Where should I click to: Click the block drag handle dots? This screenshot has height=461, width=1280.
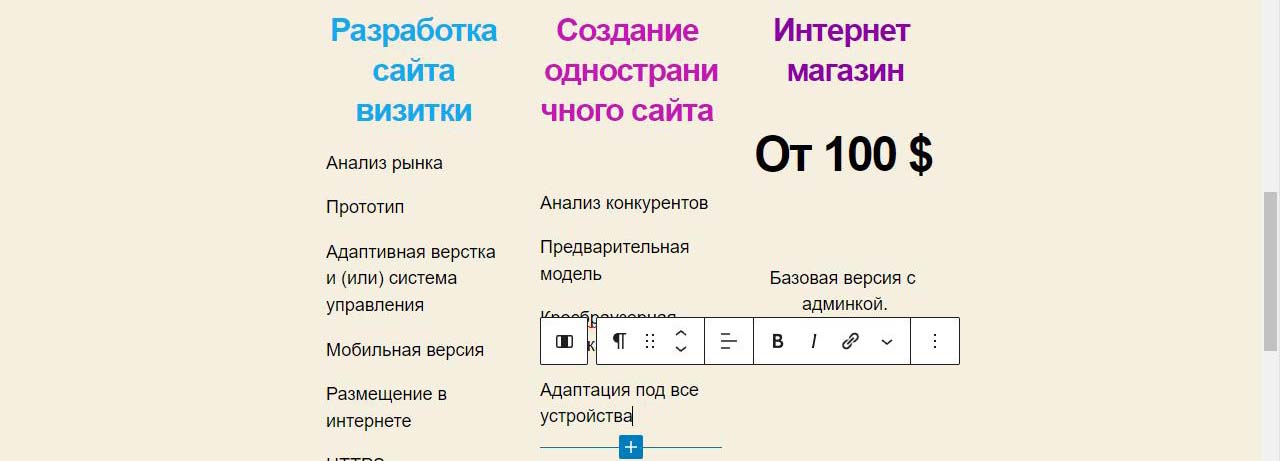point(650,342)
